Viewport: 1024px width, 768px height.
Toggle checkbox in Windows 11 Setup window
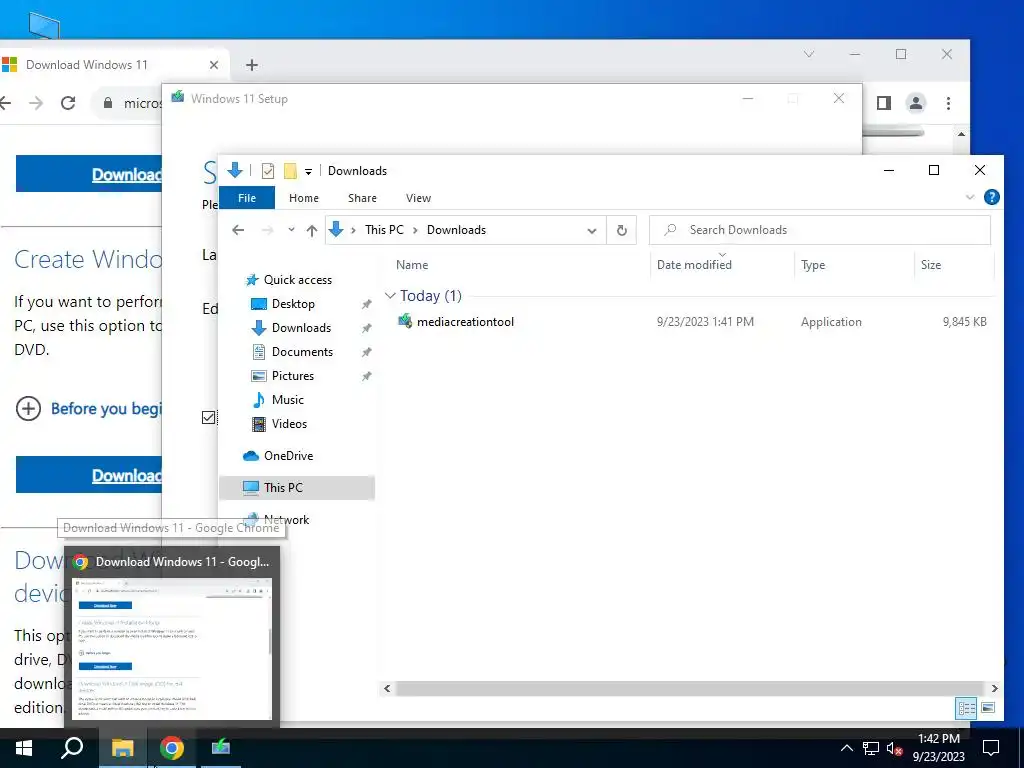pyautogui.click(x=209, y=417)
